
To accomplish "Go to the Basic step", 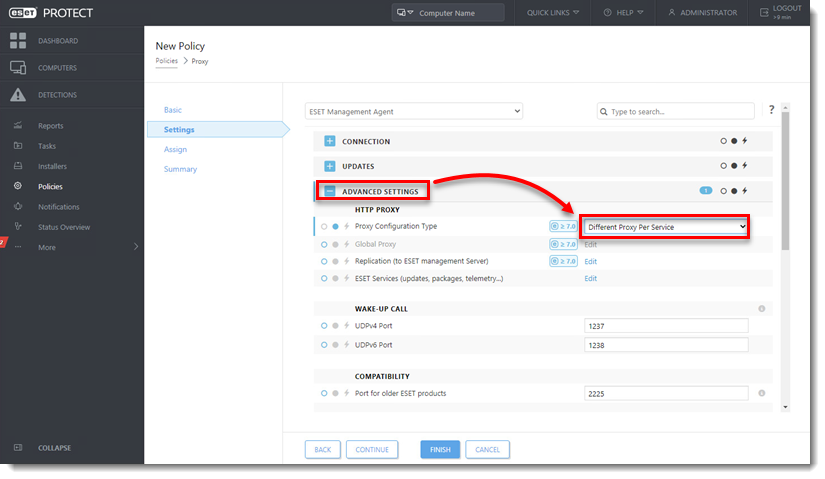I will pyautogui.click(x=173, y=109).
